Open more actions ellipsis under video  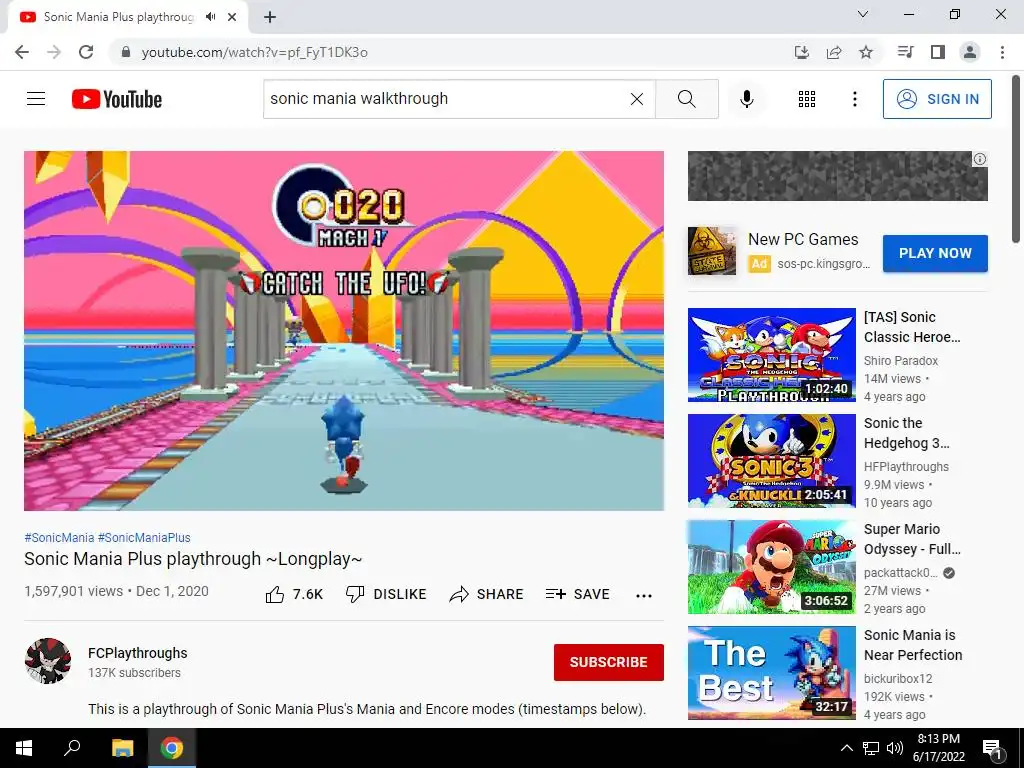pos(644,595)
